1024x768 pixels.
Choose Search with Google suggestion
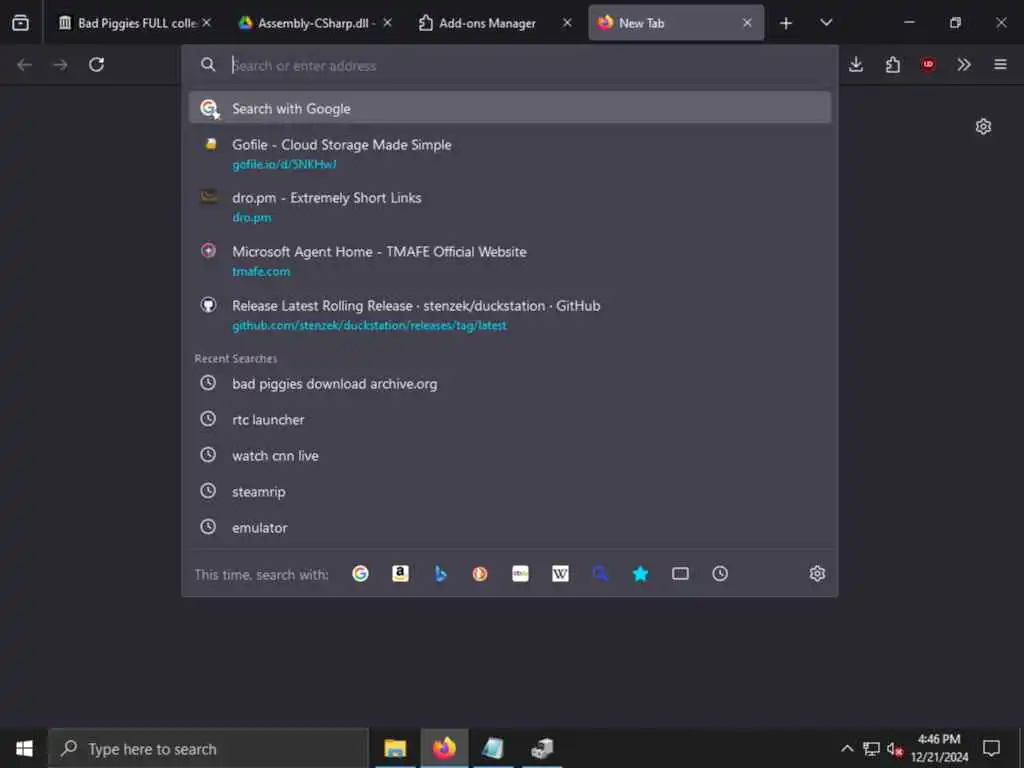click(509, 108)
